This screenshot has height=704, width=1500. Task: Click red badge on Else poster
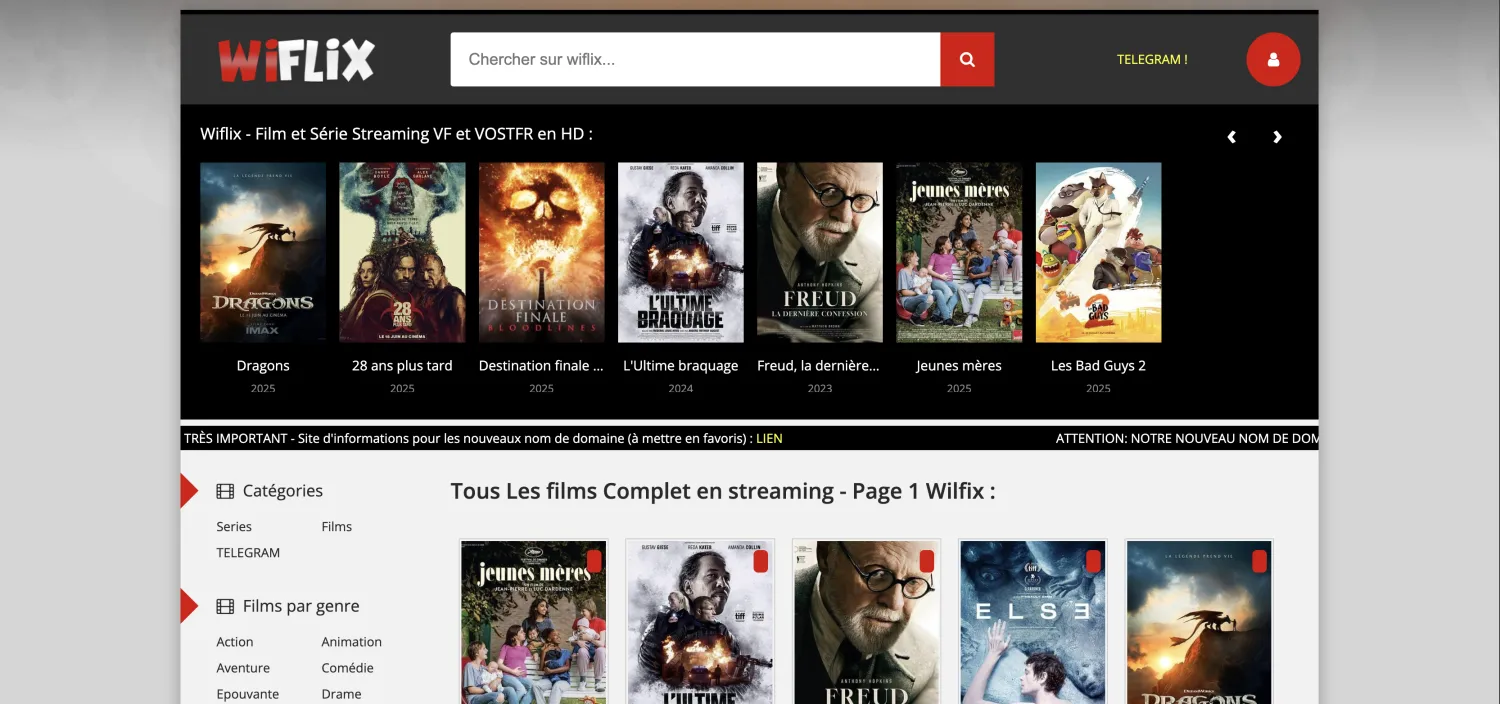[1093, 561]
